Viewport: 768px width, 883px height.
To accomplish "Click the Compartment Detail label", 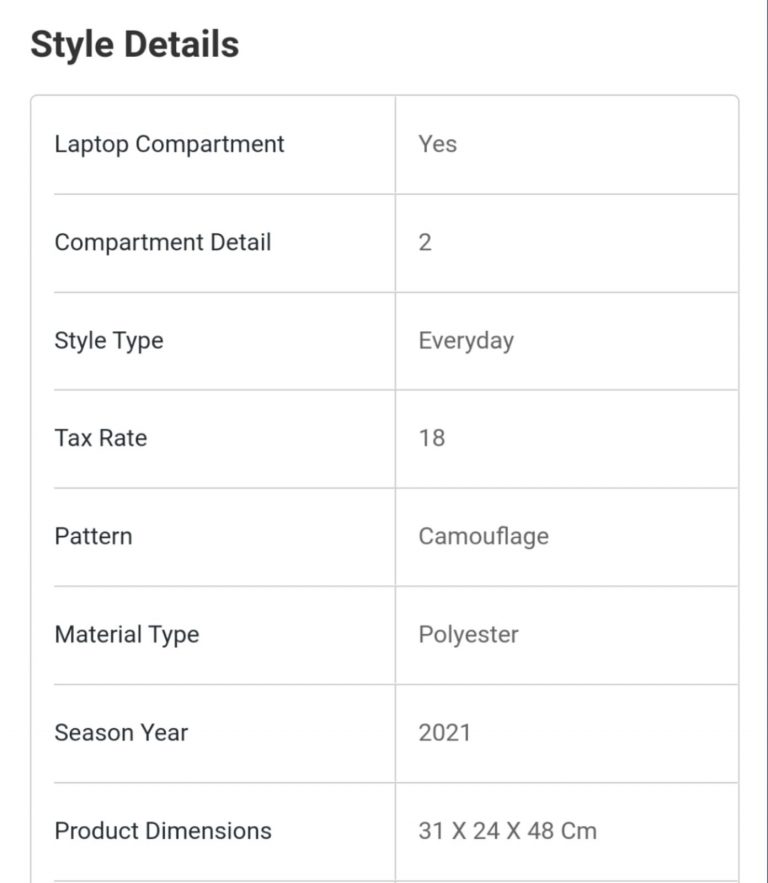I will [162, 242].
